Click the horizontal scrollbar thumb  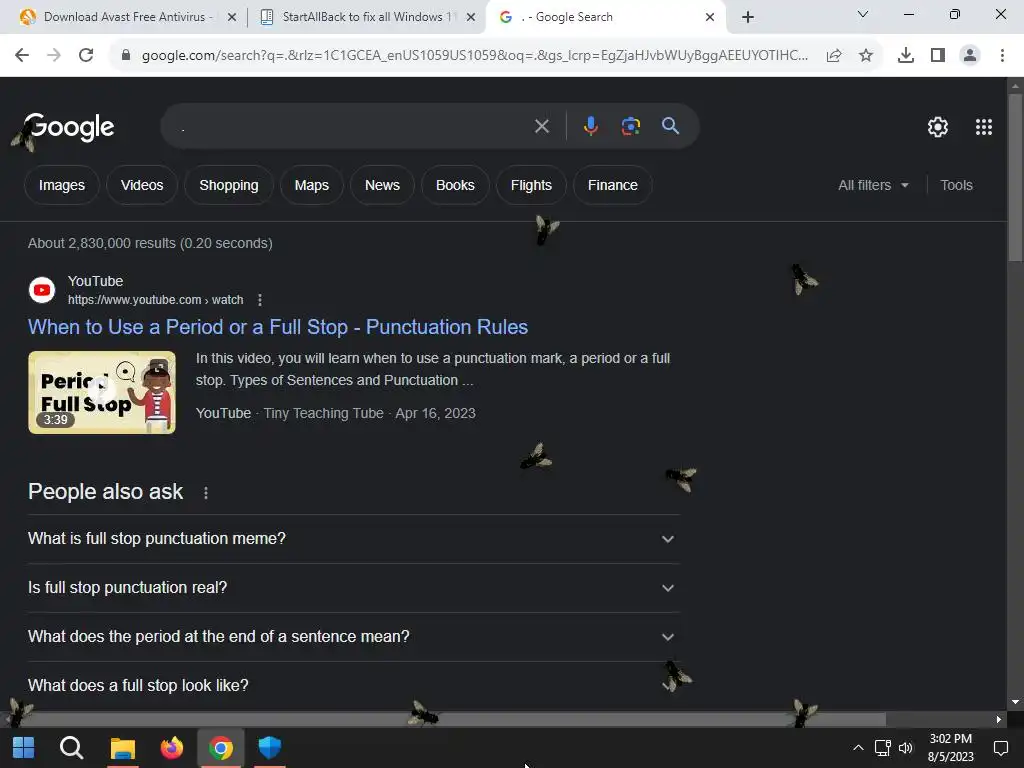tap(449, 719)
